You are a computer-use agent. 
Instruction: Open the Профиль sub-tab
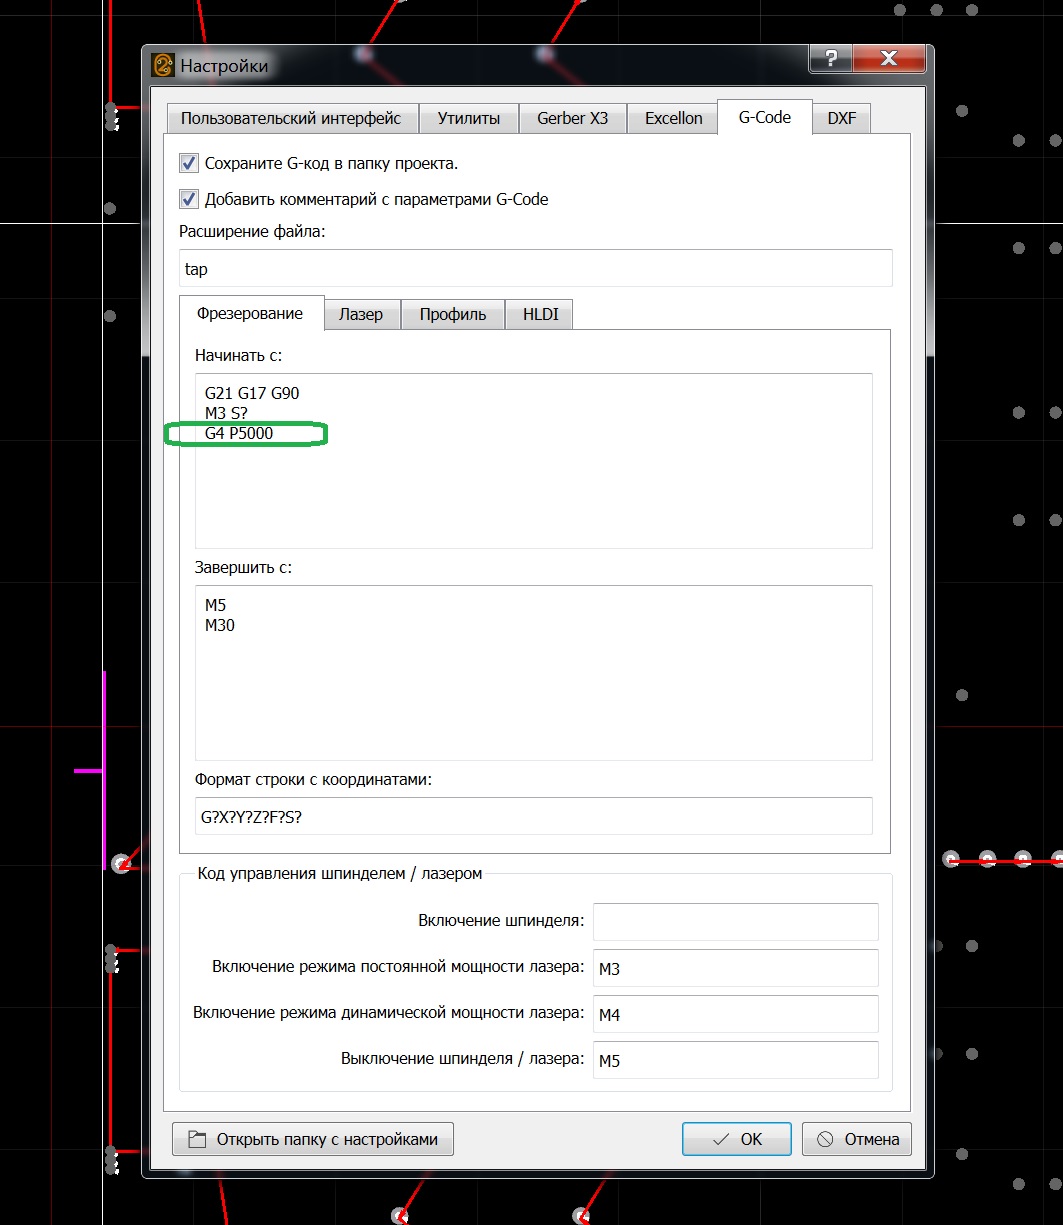point(453,314)
